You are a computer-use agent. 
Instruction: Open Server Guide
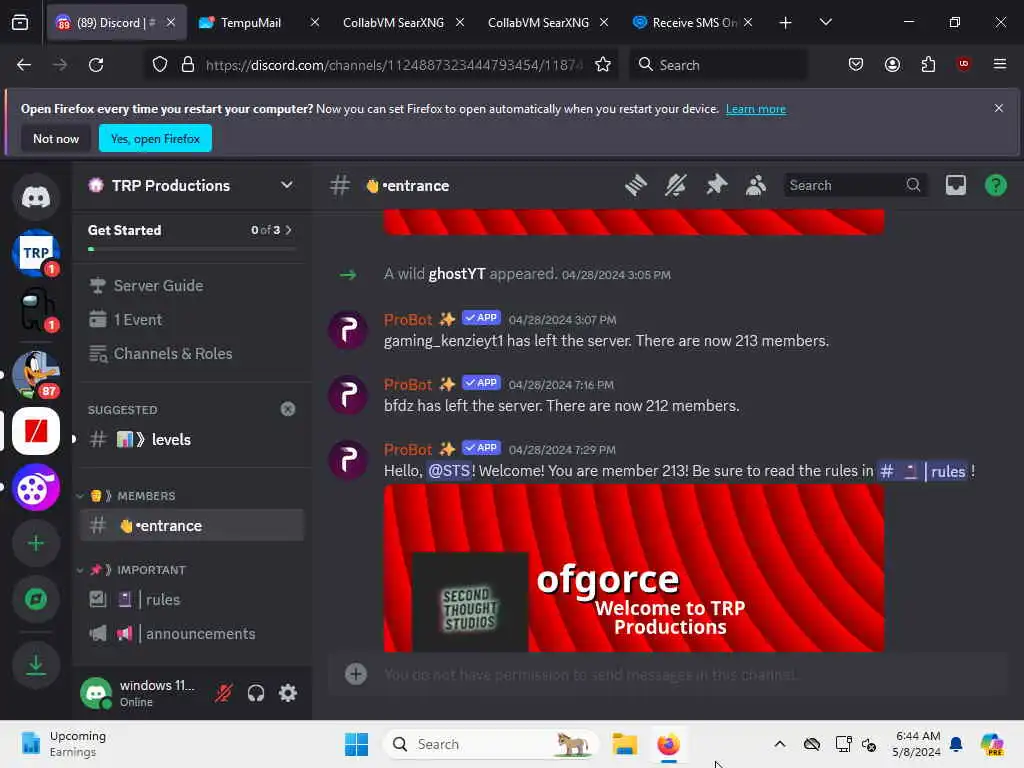tap(190, 285)
